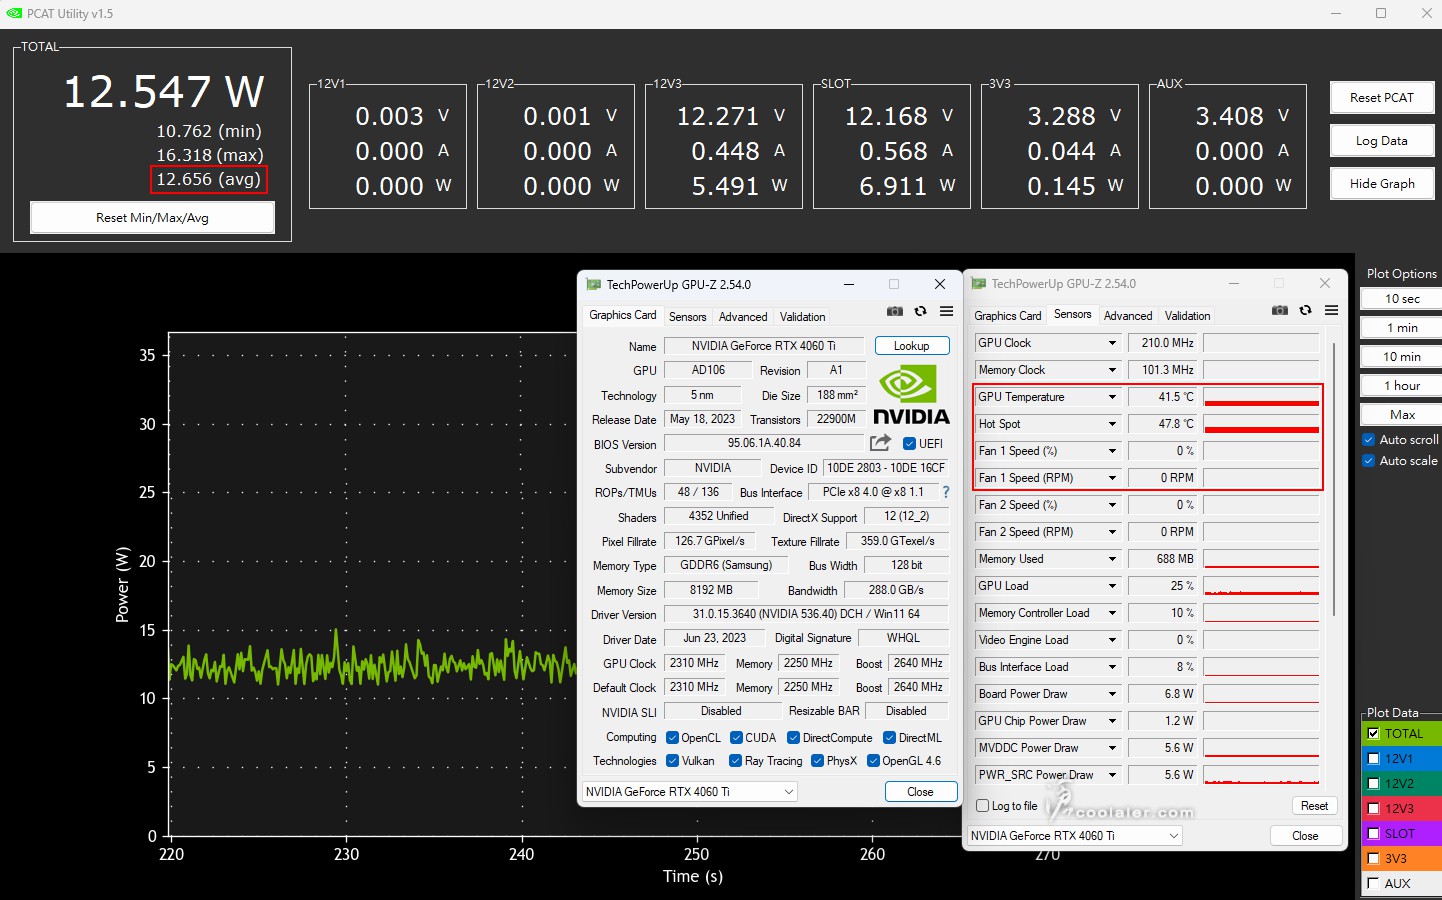1442x900 pixels.
Task: Click the GPU-Z icon in the Graphics Card window title bar
Action: pos(594,285)
